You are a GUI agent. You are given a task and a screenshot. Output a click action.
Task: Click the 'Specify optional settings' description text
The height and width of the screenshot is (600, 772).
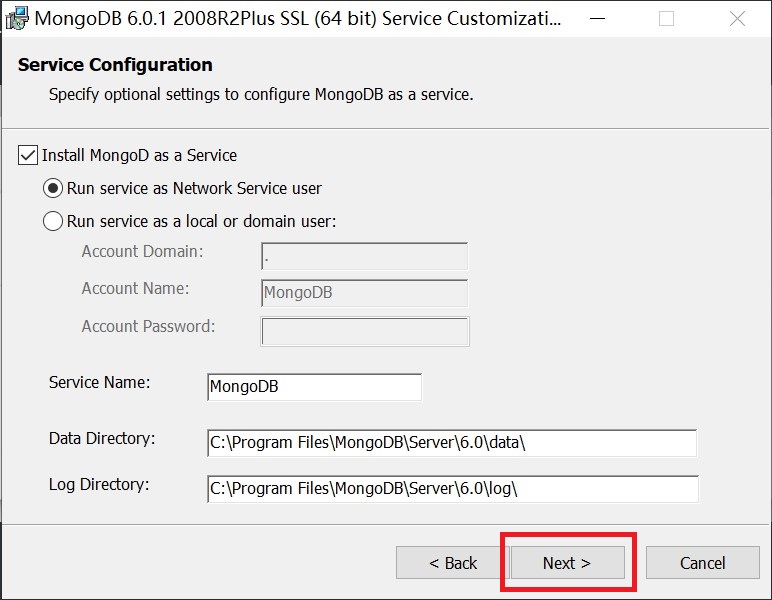point(261,94)
